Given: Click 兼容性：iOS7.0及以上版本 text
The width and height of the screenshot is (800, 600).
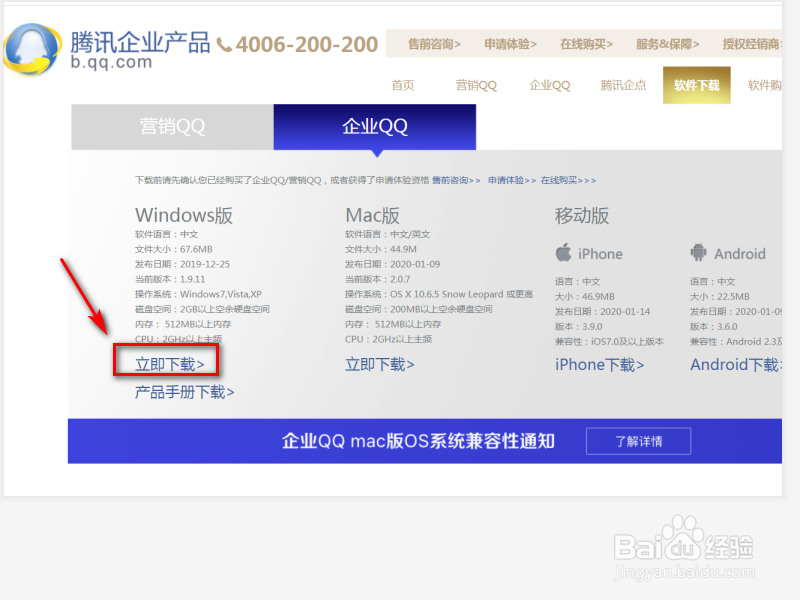Looking at the screenshot, I should coord(610,341).
